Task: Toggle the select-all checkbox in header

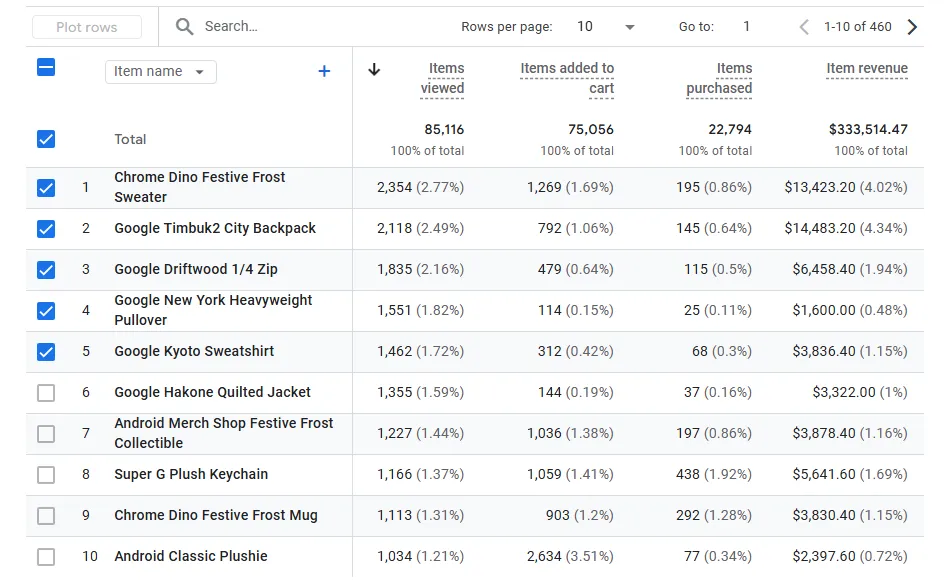Action: pos(46,68)
